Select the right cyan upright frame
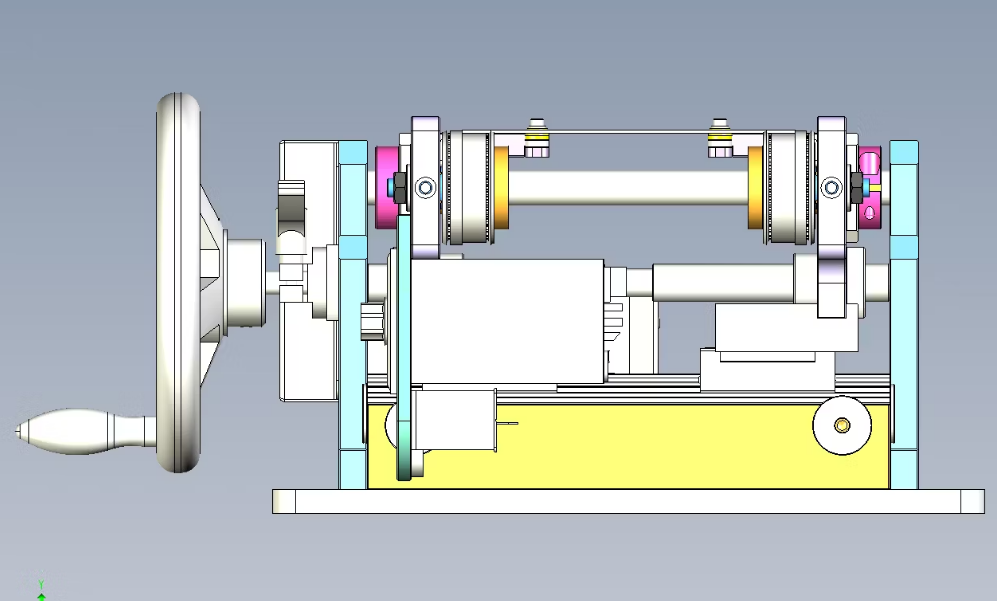The image size is (997, 601). point(904,315)
